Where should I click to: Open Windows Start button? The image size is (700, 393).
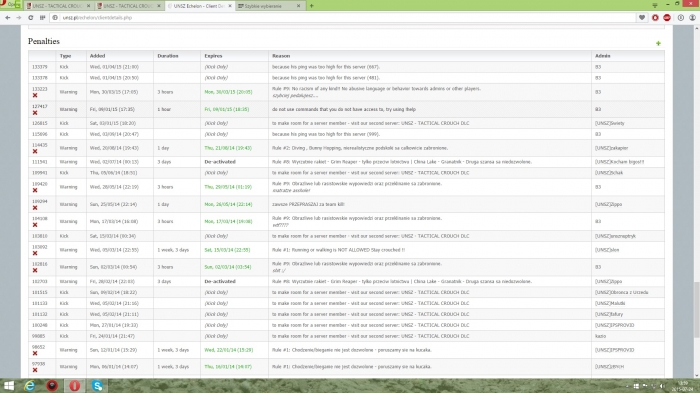pyautogui.click(x=8, y=385)
